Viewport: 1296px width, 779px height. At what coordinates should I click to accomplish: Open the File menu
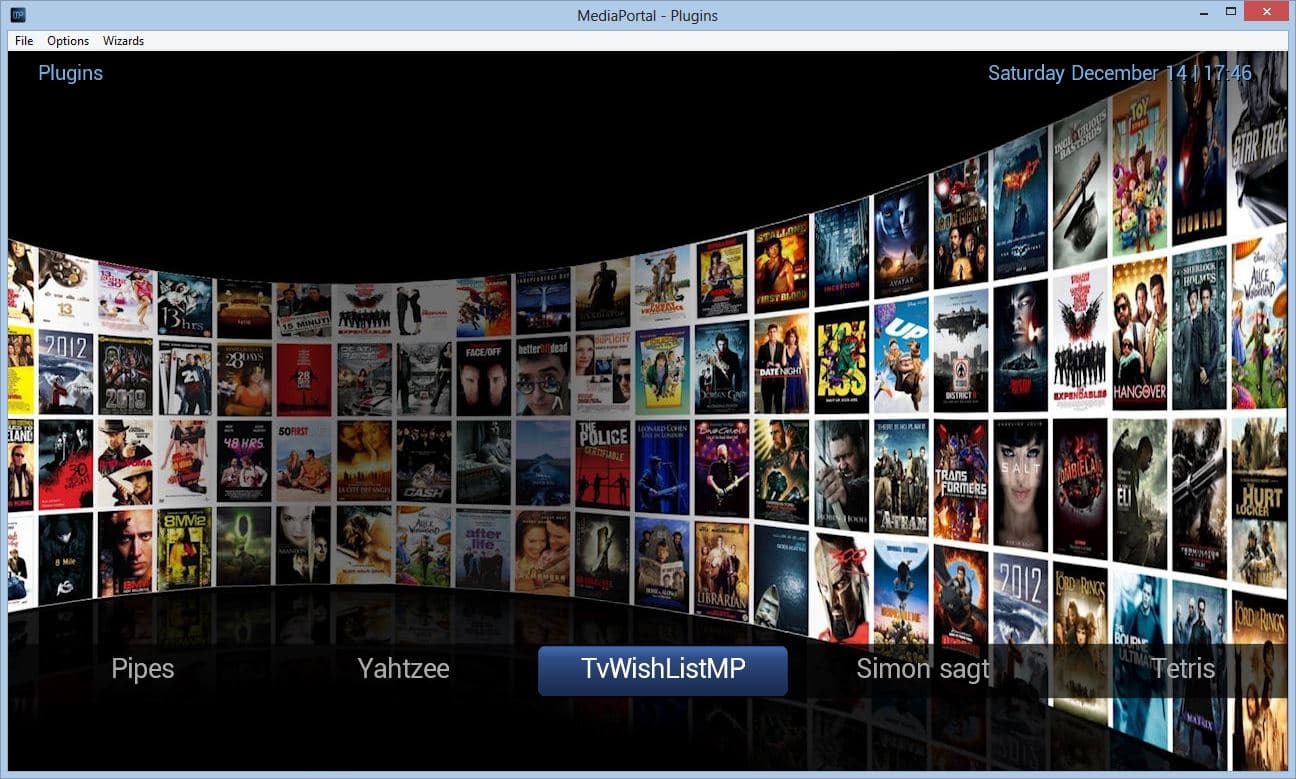[x=24, y=41]
